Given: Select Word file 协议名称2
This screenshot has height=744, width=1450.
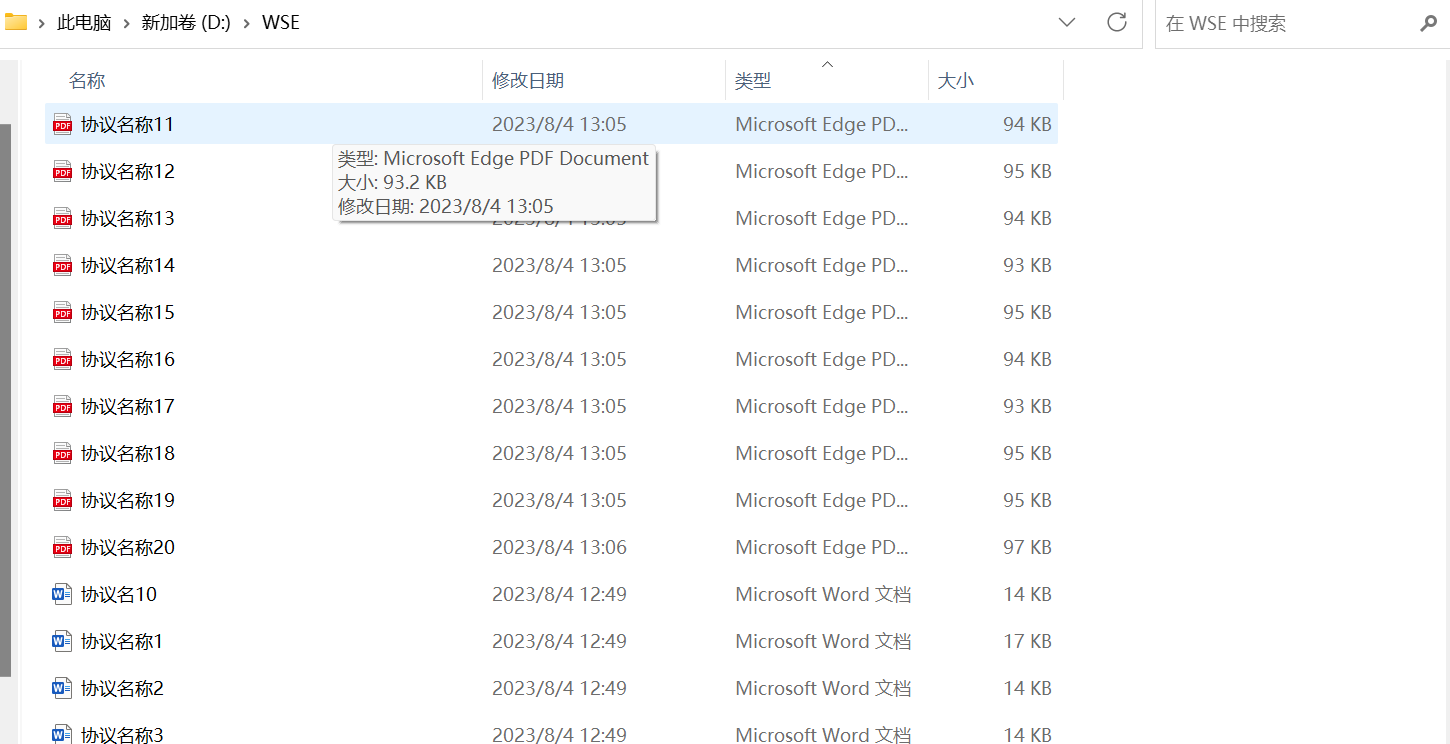Looking at the screenshot, I should 551,689.
